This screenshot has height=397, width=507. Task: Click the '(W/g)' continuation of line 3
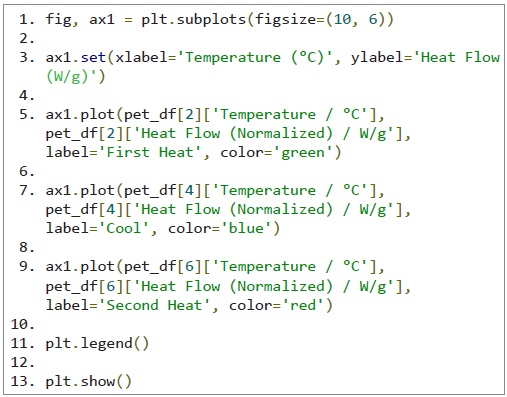click(x=75, y=77)
